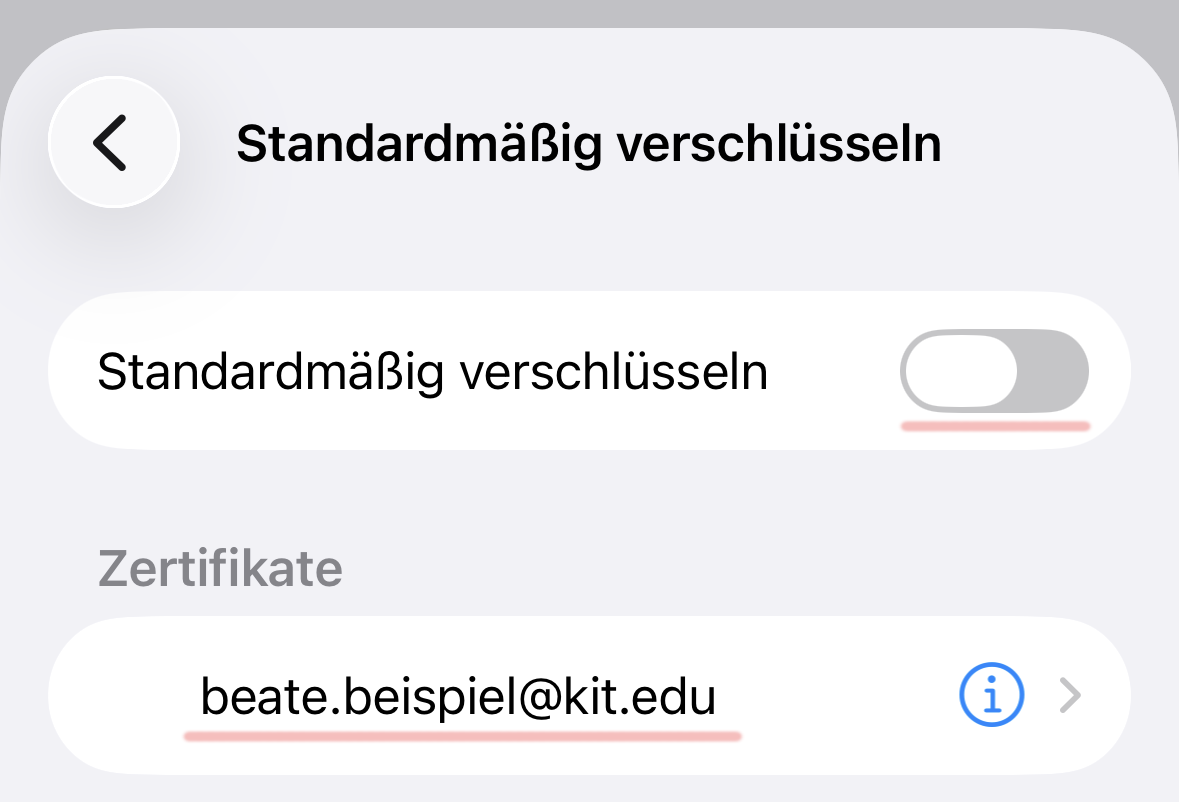Go back using the left arrow button

(113, 143)
